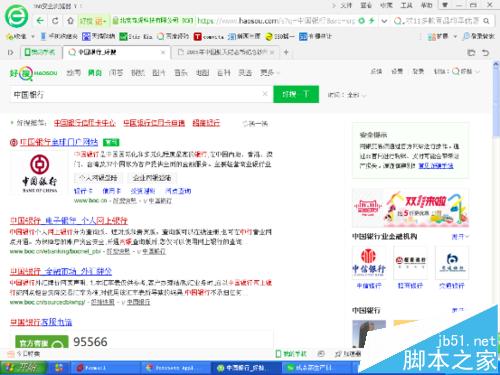Click the 个人网银登陆 button
The width and height of the screenshot is (500, 375).
click(98, 178)
